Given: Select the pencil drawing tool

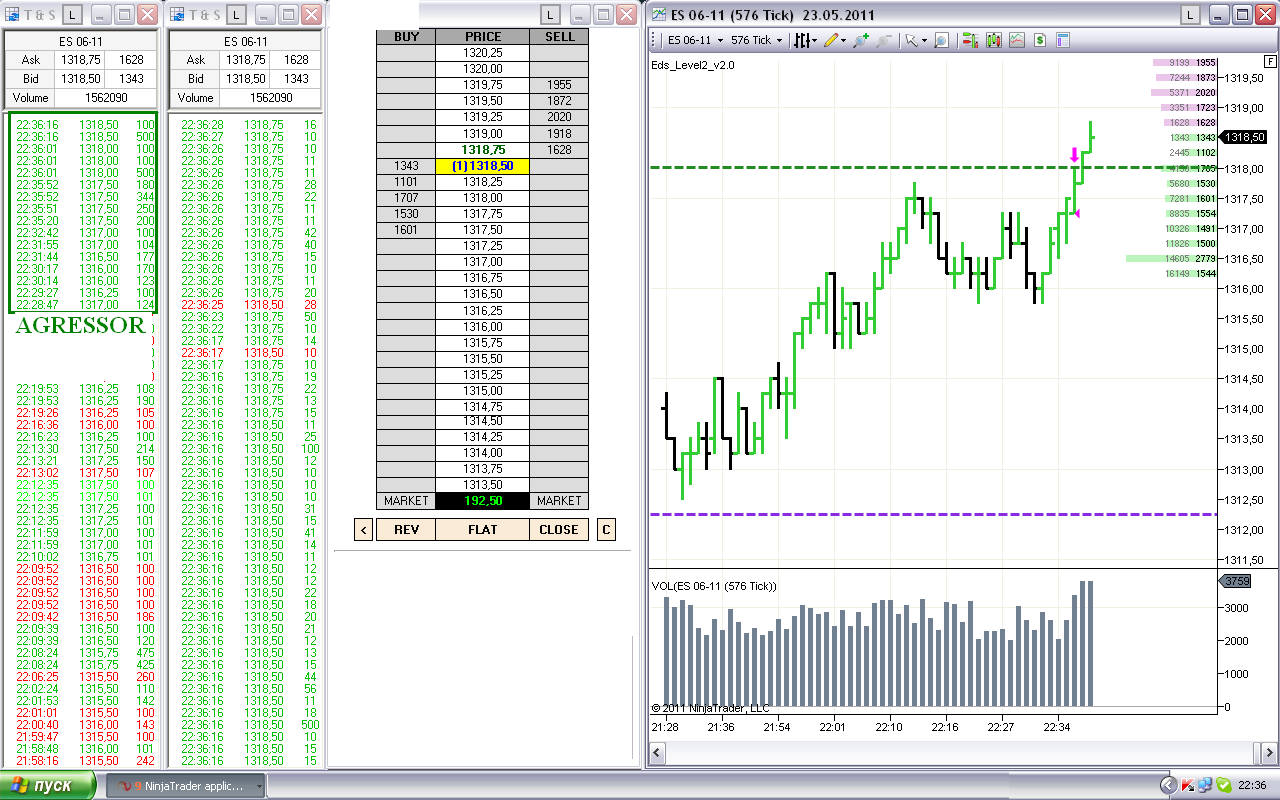Looking at the screenshot, I should (832, 40).
